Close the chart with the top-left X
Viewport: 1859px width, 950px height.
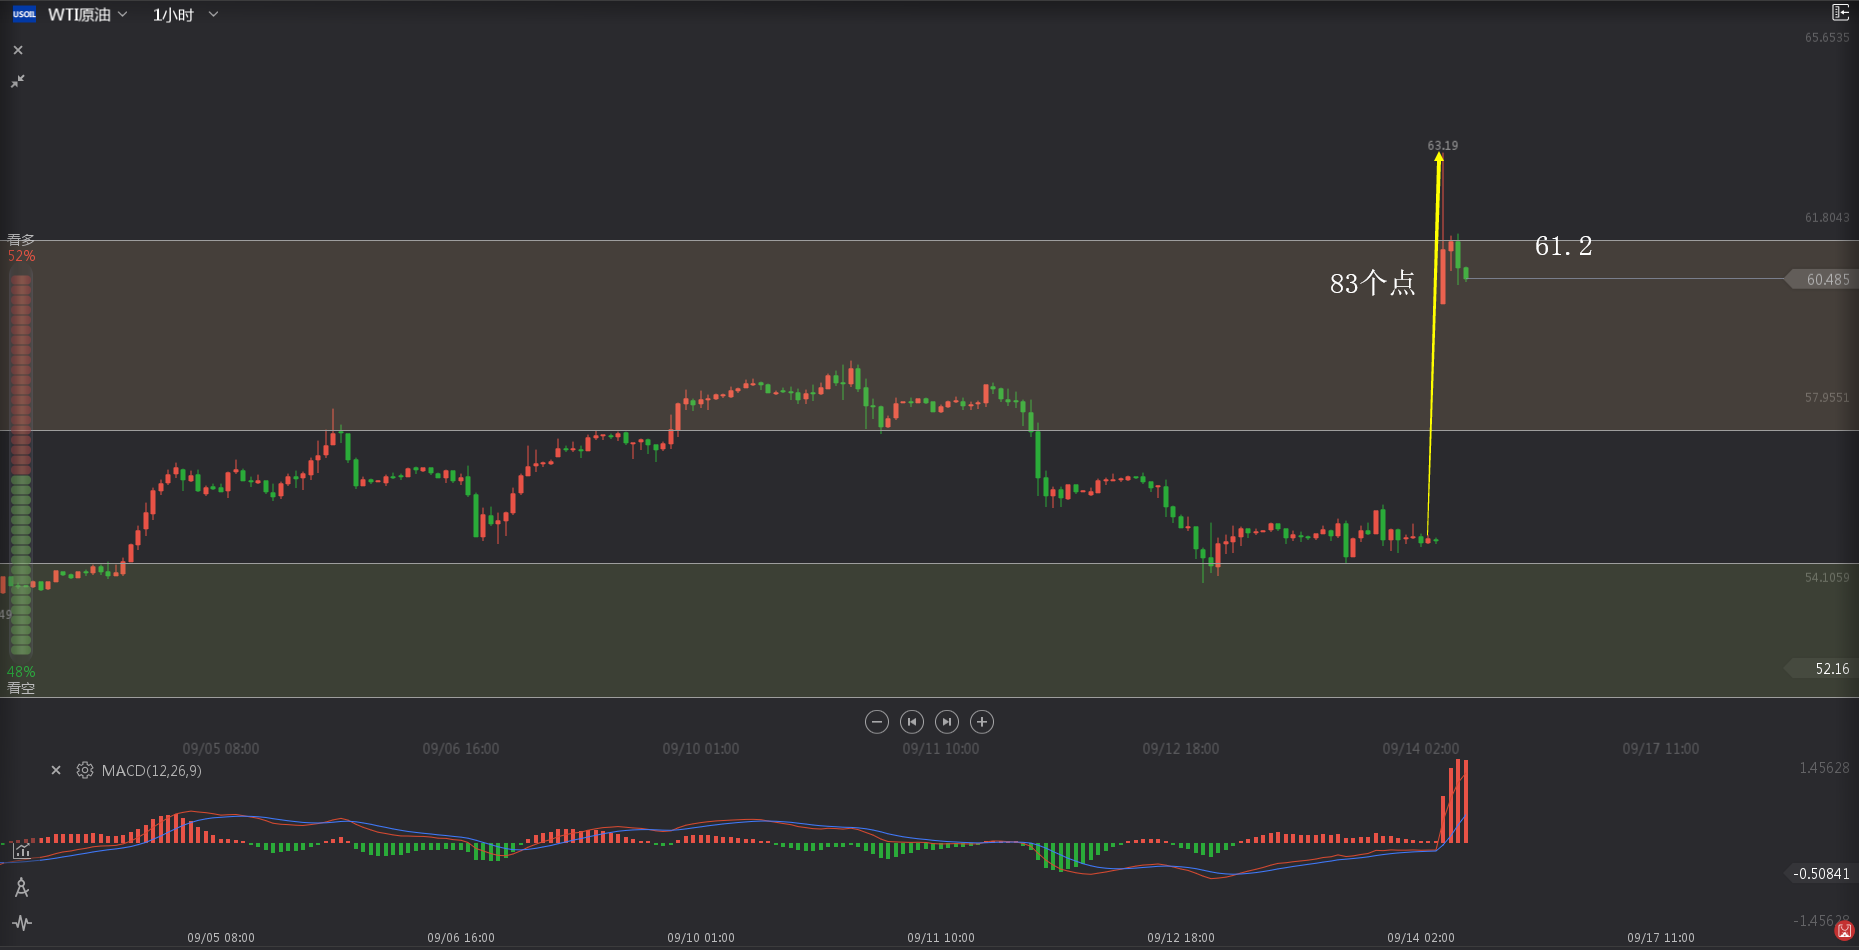point(18,50)
